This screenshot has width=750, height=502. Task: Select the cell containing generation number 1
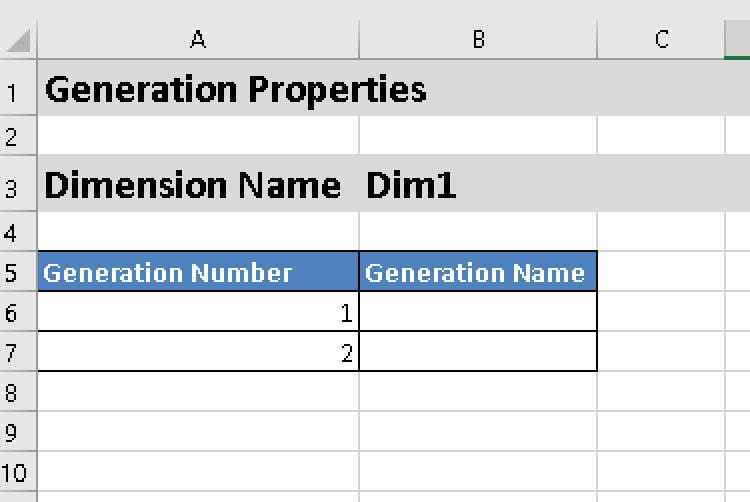198,313
